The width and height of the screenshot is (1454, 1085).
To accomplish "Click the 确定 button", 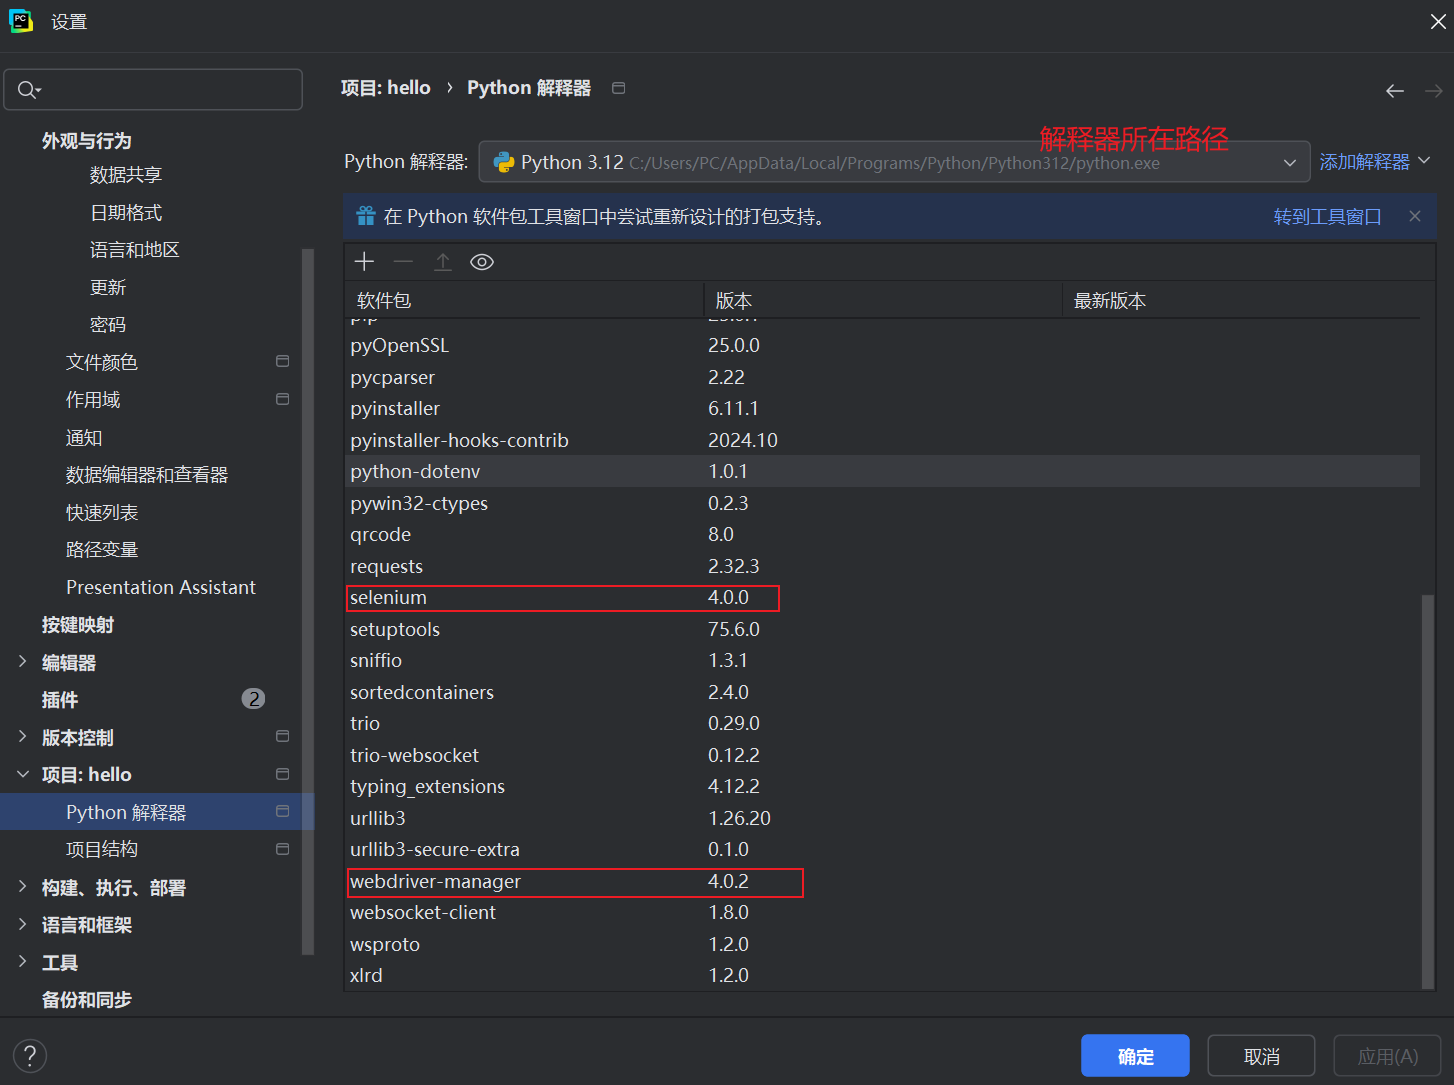I will click(x=1135, y=1056).
